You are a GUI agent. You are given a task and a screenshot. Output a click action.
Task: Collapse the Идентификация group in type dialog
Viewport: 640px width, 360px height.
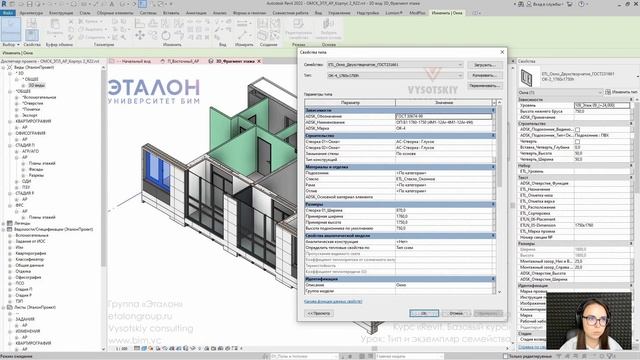pyautogui.click(x=493, y=279)
